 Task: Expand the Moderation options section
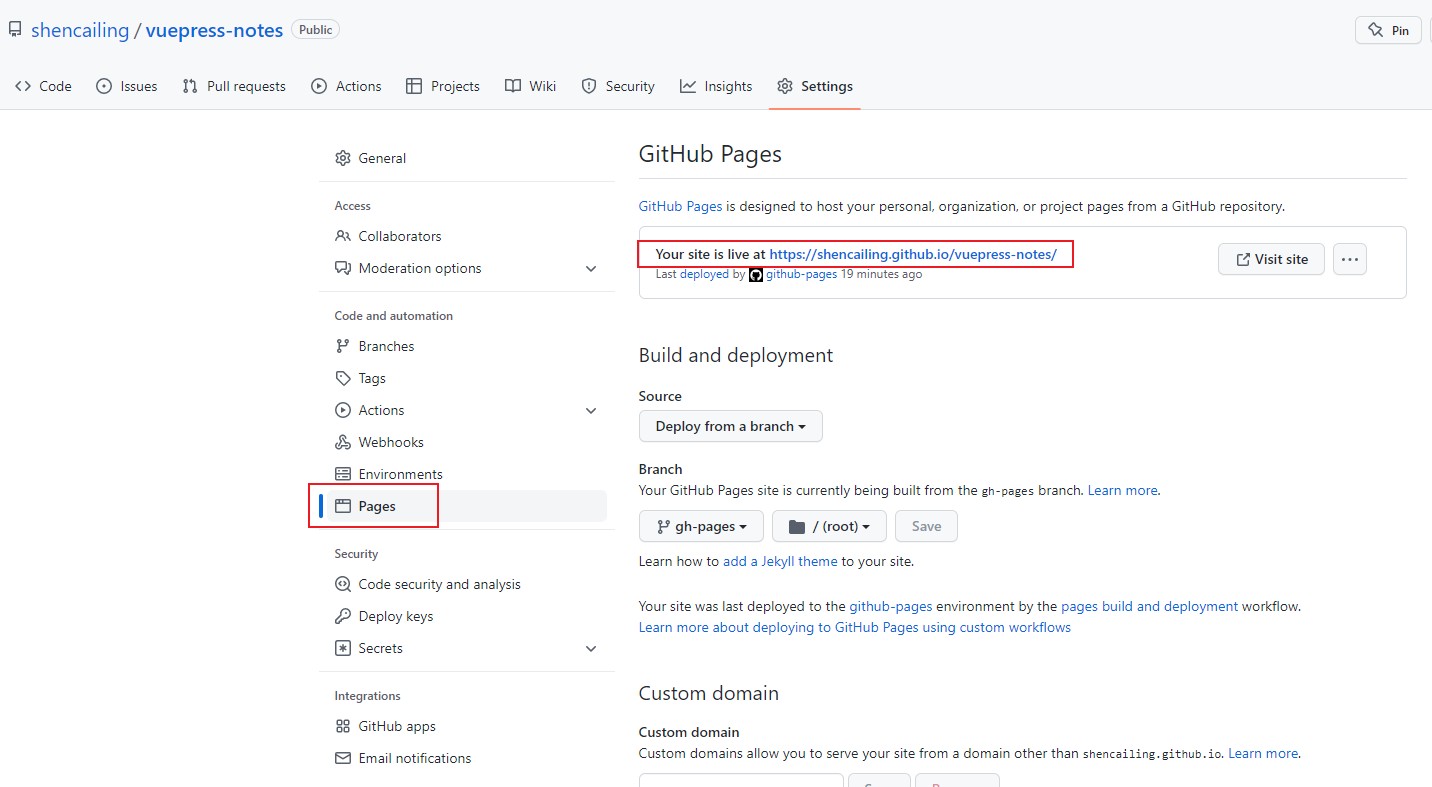pos(591,268)
